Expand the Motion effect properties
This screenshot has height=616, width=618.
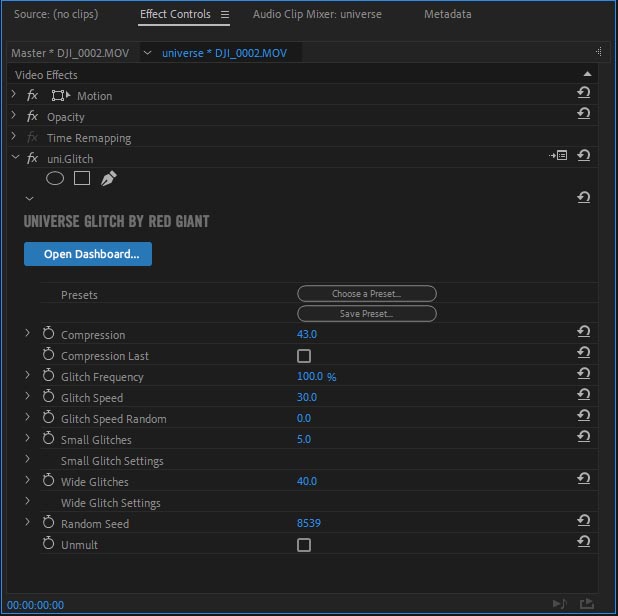click(14, 94)
